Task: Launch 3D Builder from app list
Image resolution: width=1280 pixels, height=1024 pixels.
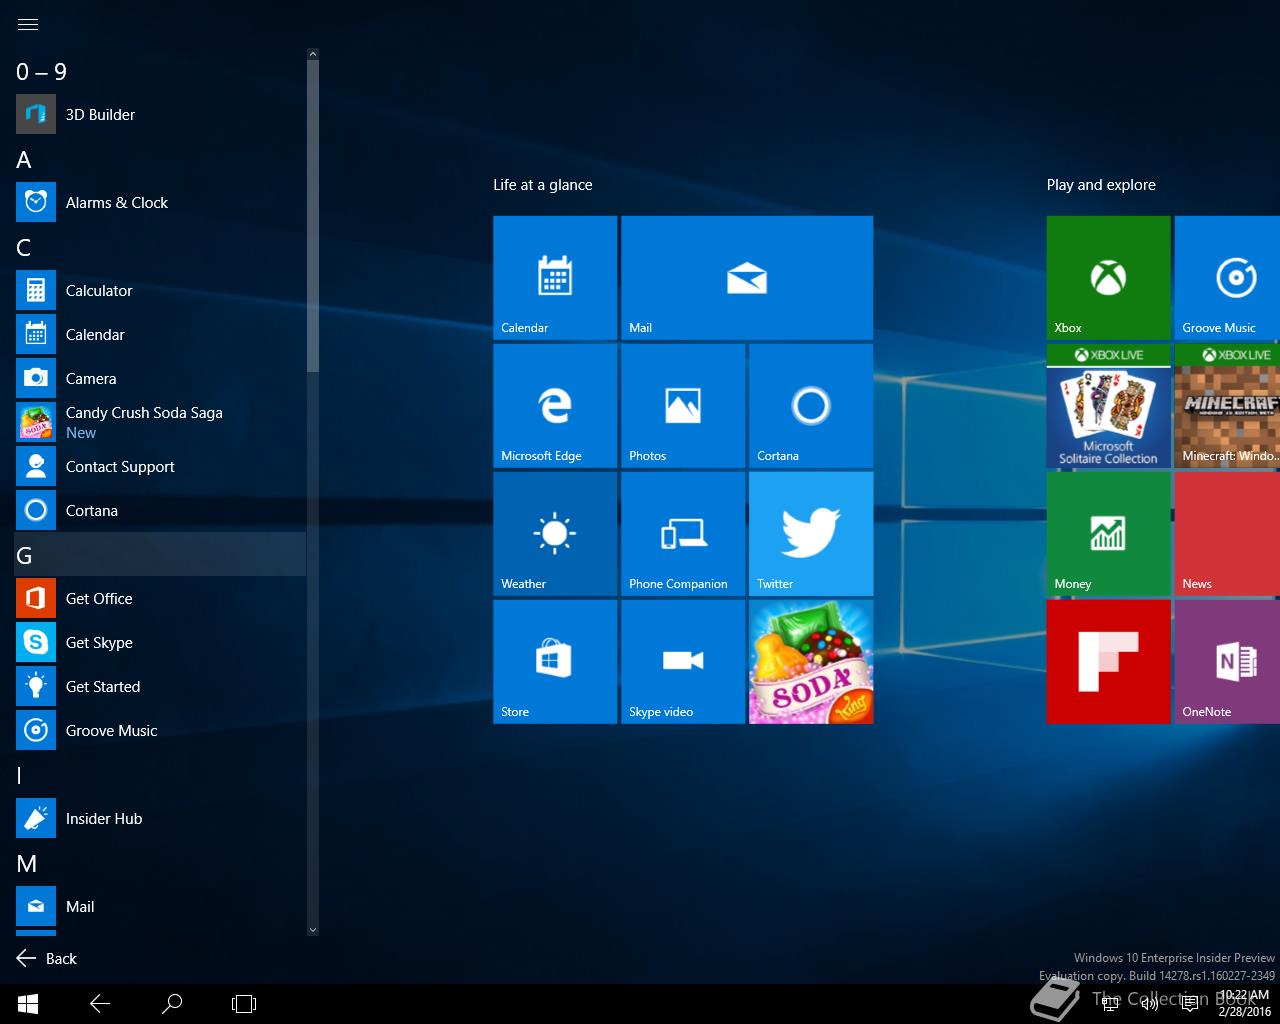Action: 160,114
